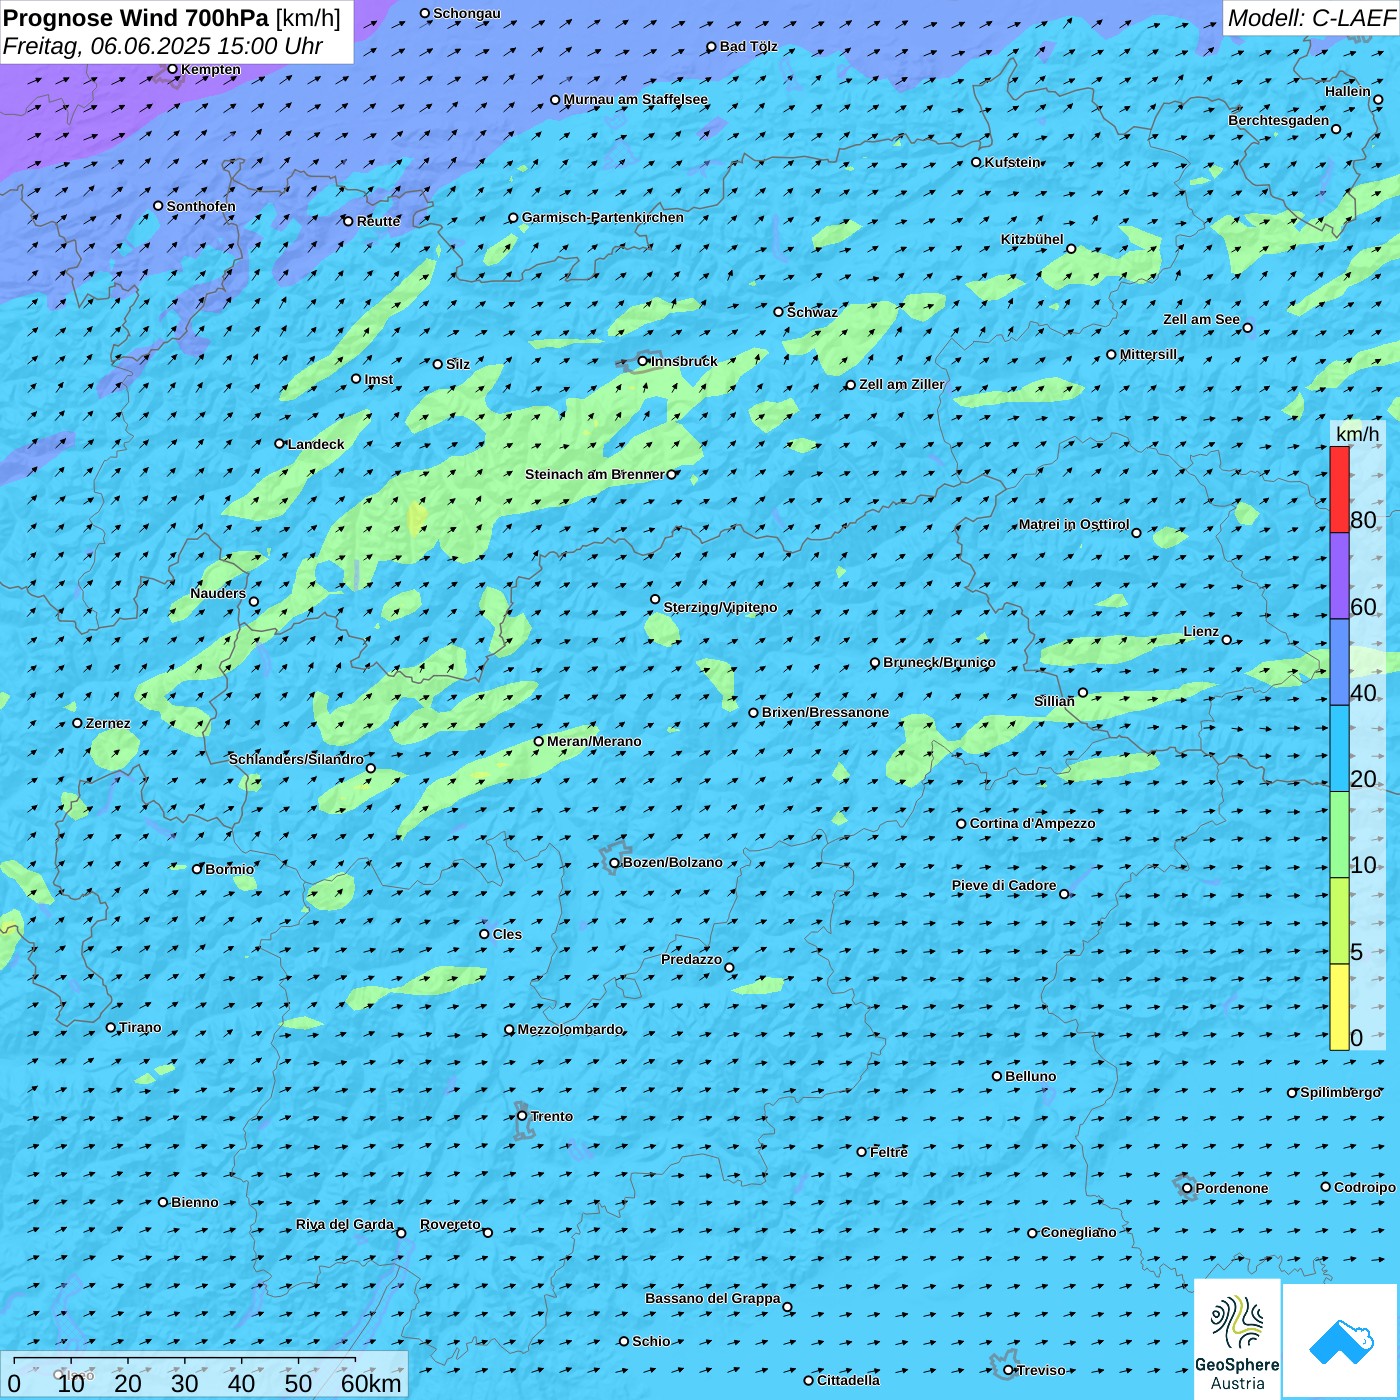Click the Treviso city marker

click(1008, 1370)
